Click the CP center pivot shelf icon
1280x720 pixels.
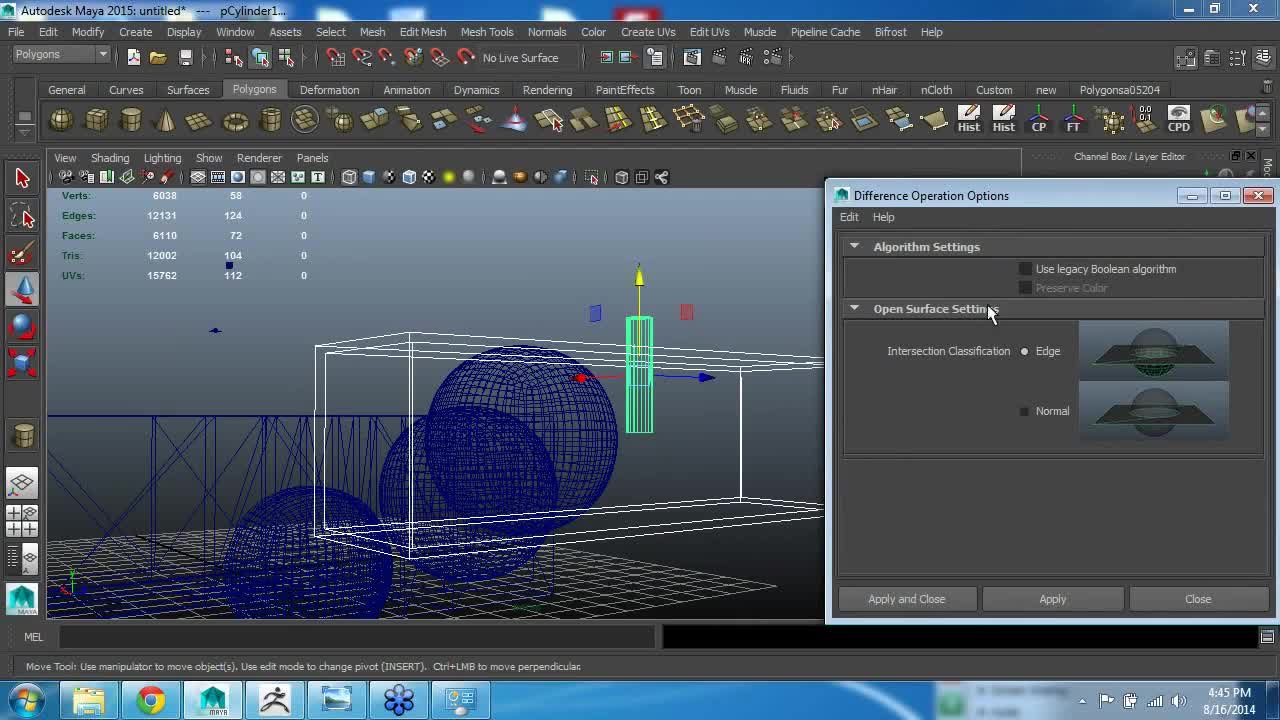click(1038, 120)
